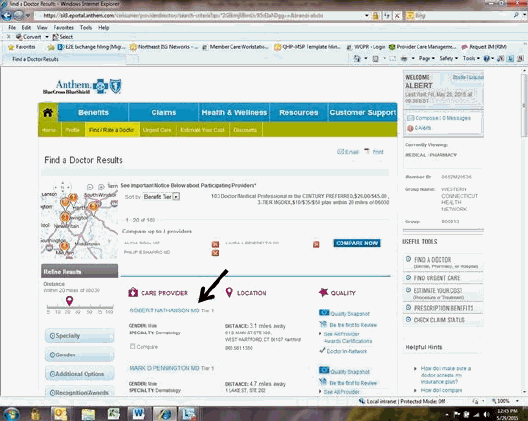Click the home icon in navigation bar
Image resolution: width=528 pixels, height=421 pixels.
(x=48, y=112)
